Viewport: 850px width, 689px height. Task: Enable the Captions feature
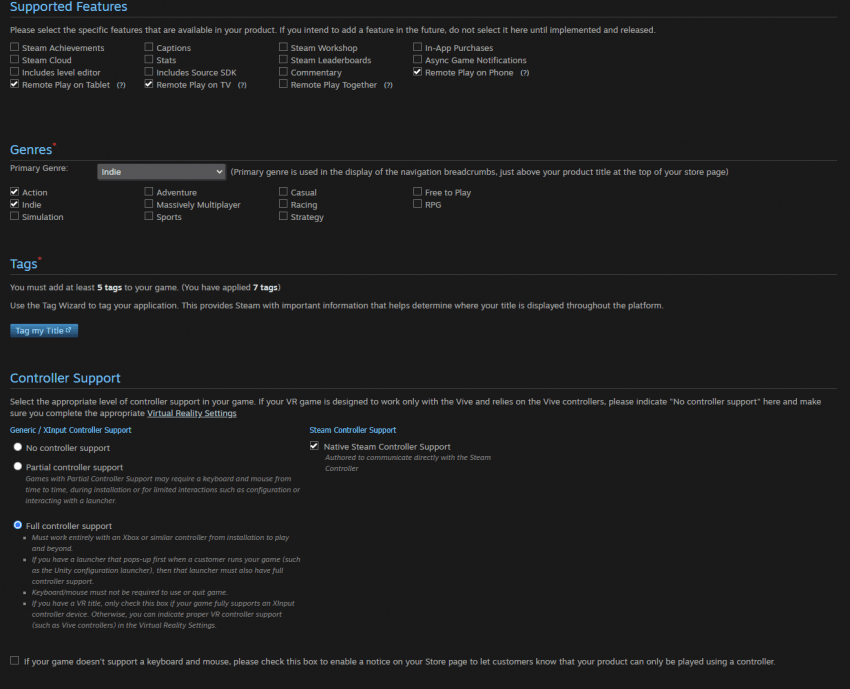(149, 47)
